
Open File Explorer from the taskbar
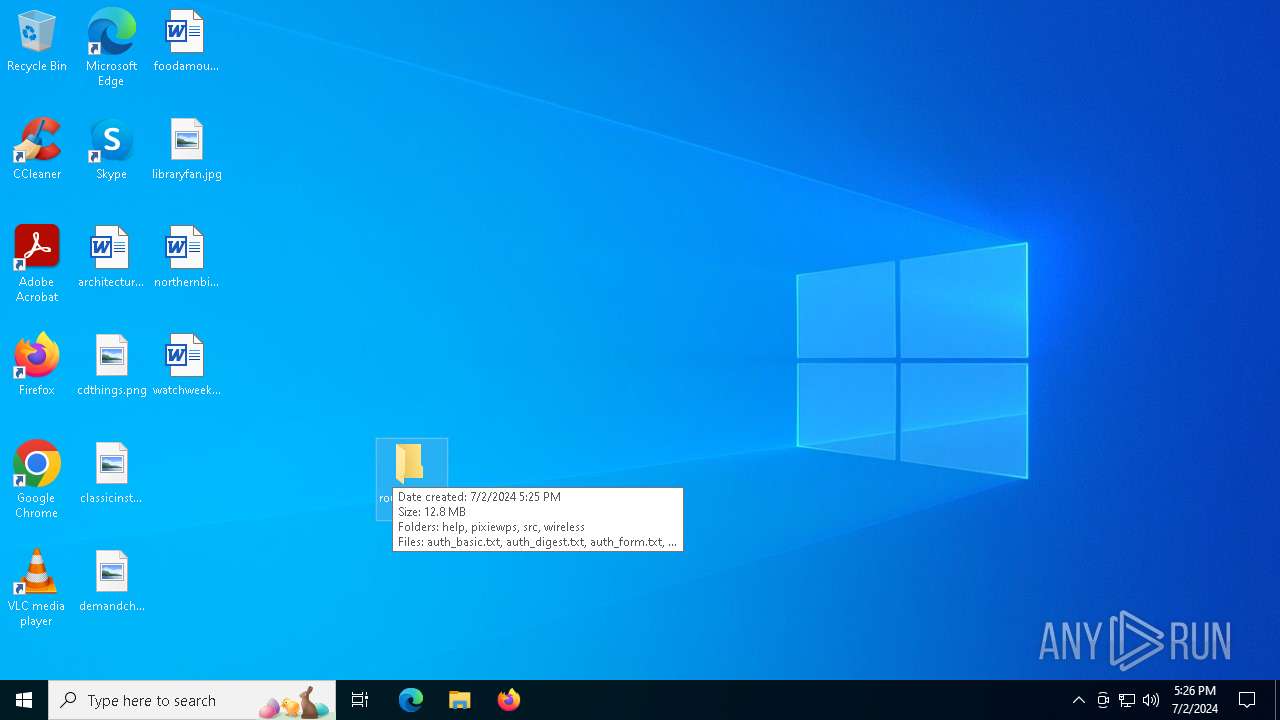pos(460,700)
